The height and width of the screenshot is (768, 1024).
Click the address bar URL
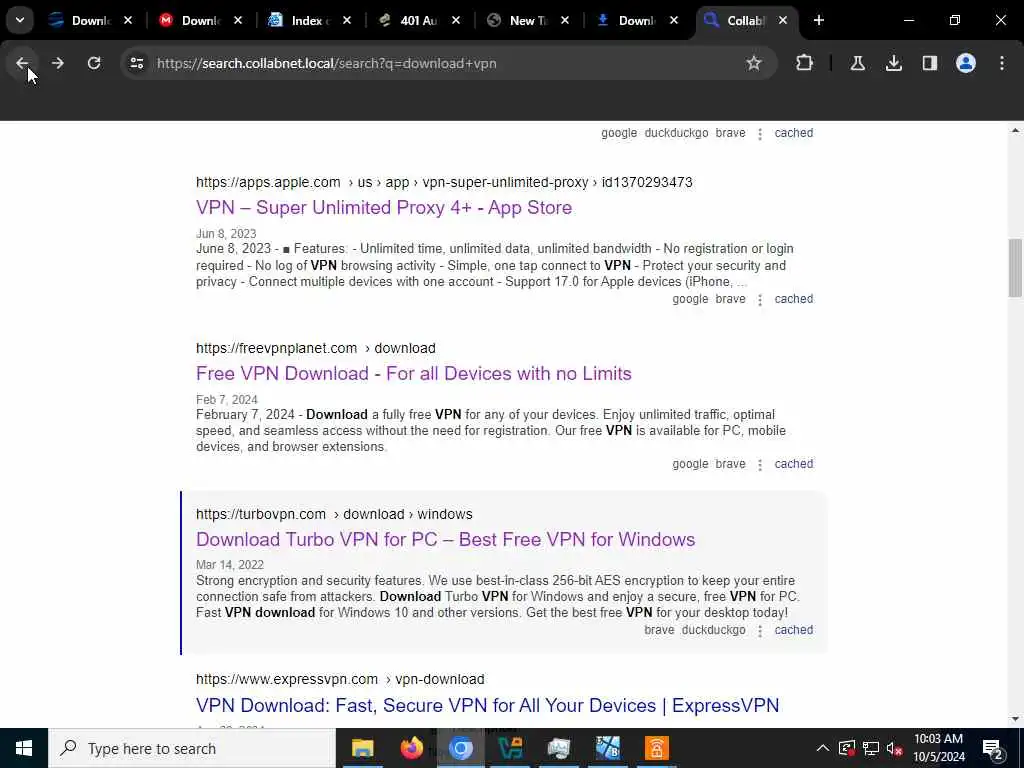coord(327,63)
